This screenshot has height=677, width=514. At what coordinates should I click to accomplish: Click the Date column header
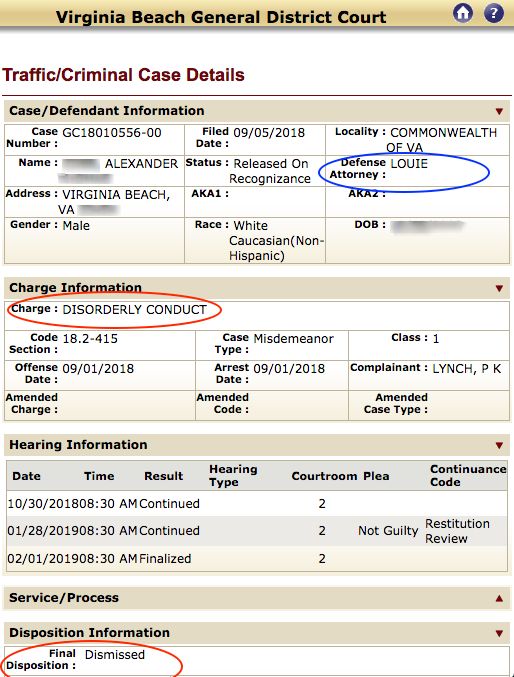point(26,476)
